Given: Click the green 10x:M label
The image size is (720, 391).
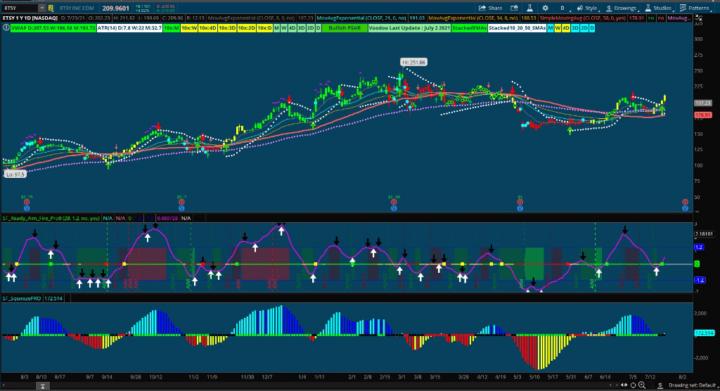Looking at the screenshot, I should click(x=171, y=28).
